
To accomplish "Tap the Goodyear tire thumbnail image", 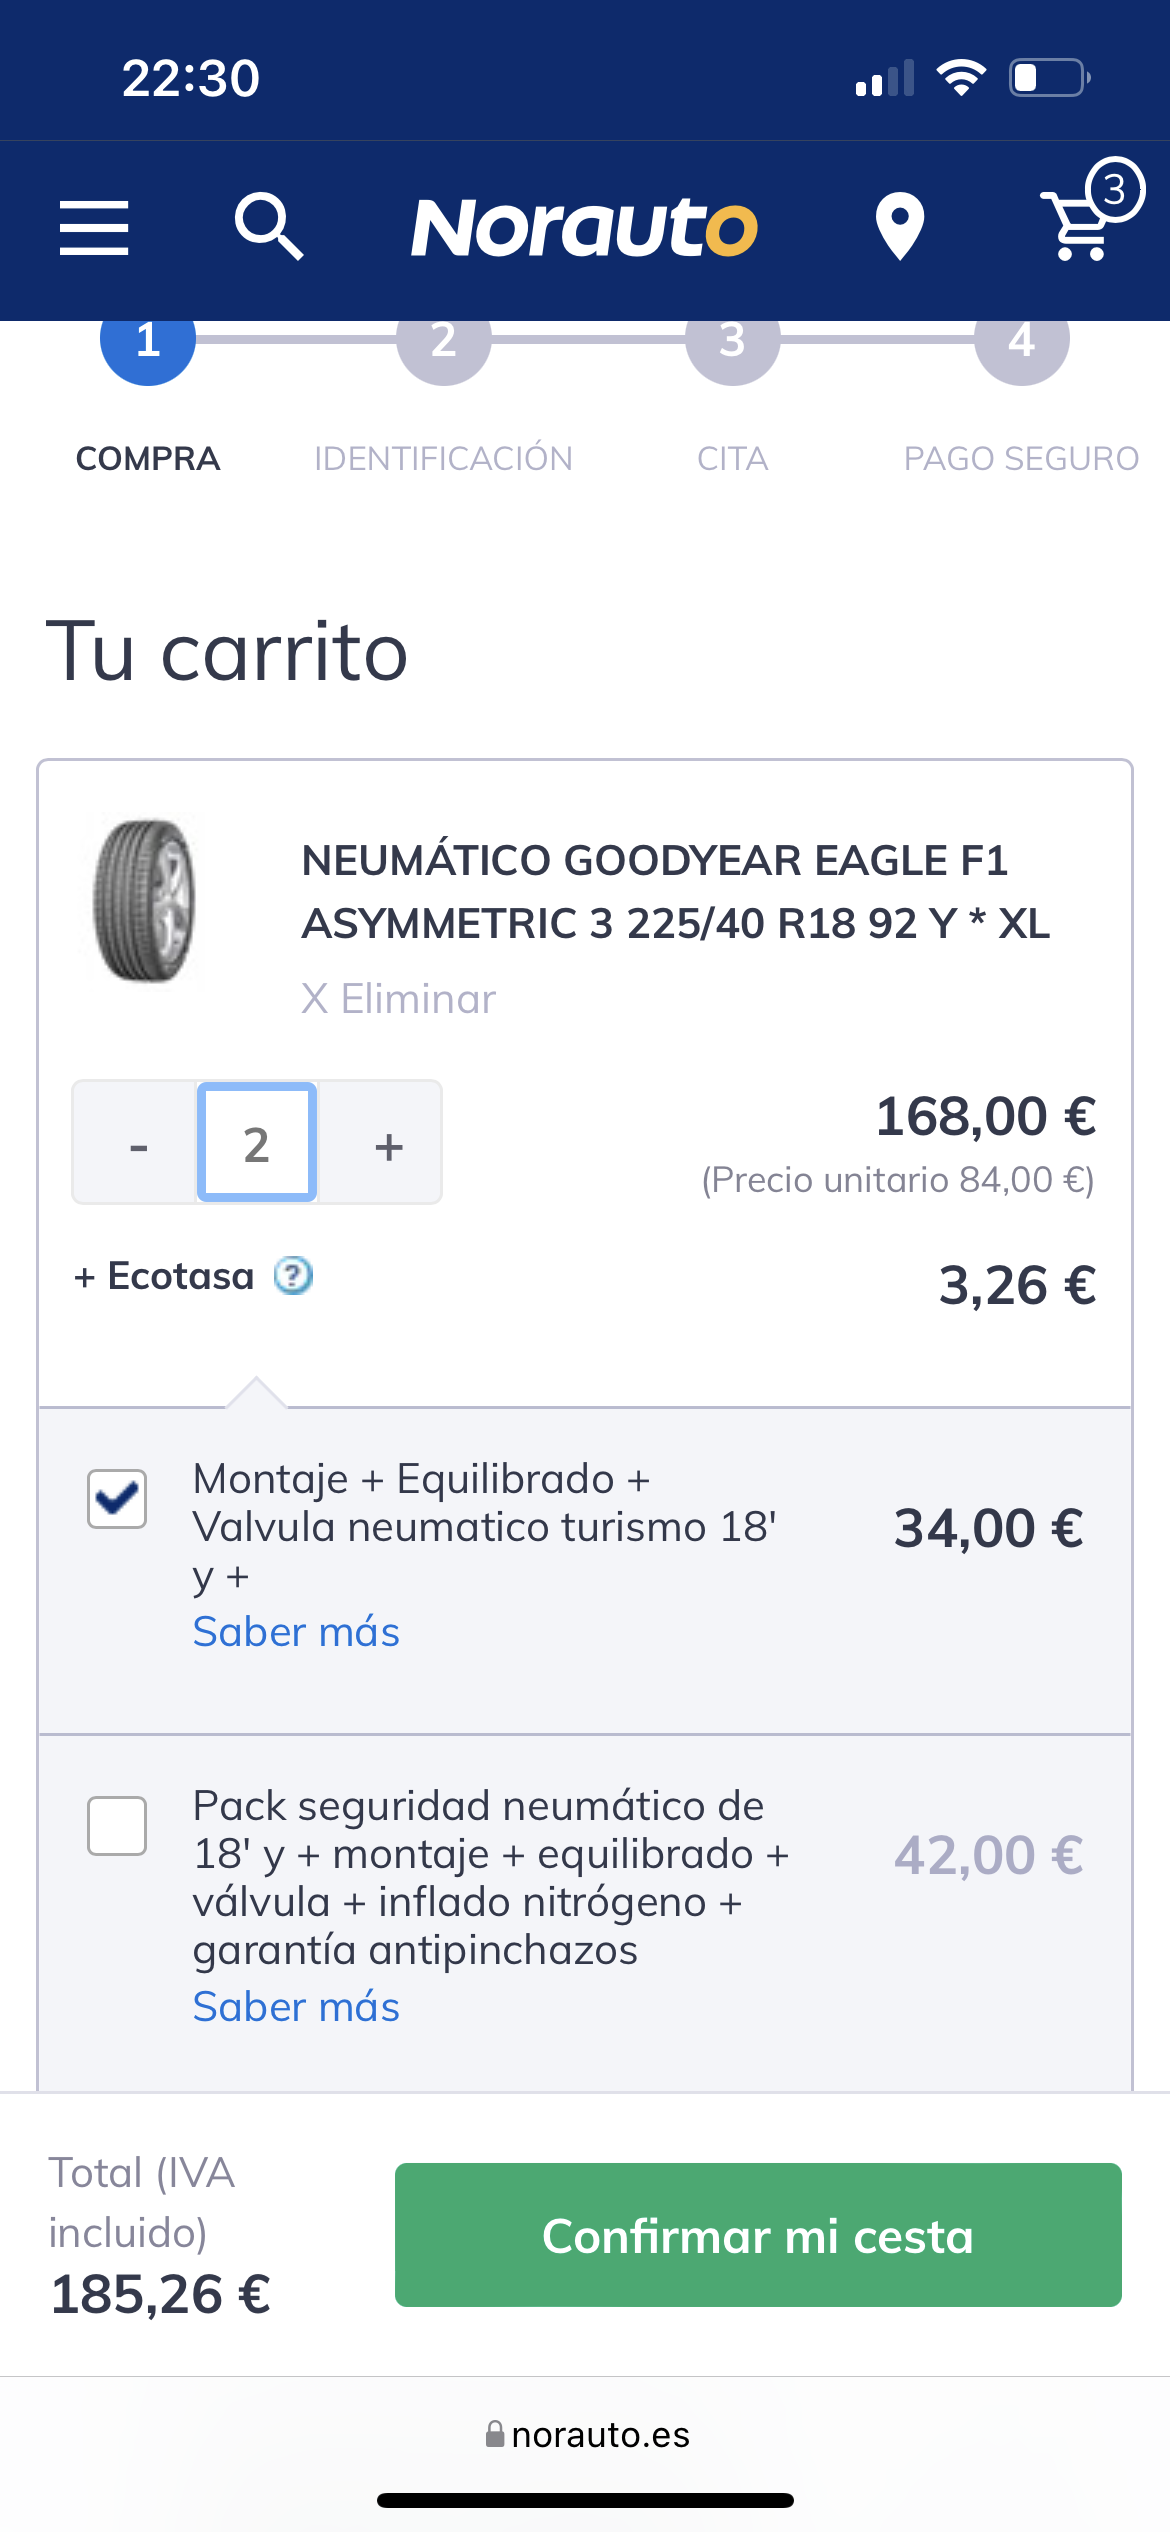I will (145, 901).
